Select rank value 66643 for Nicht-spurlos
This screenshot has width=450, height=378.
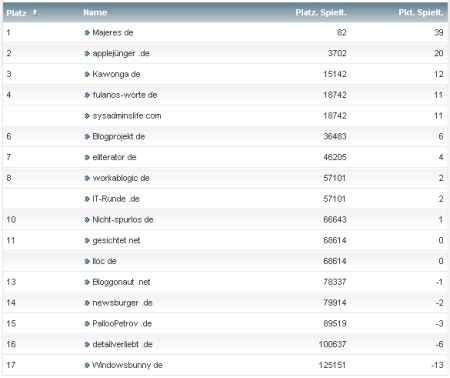[x=335, y=220]
